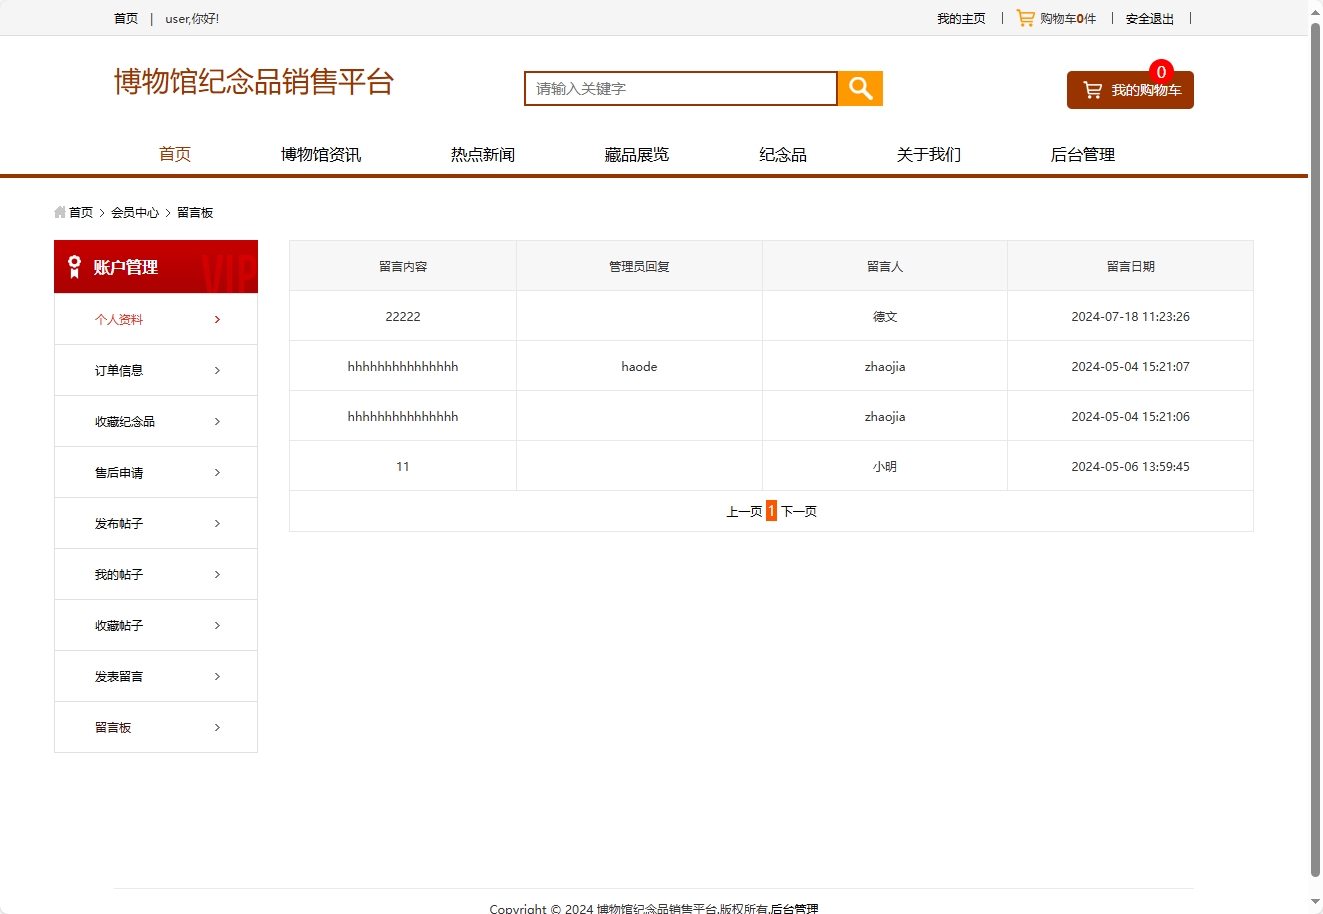
Task: Click the 安全退出 logout link
Action: 1149,18
